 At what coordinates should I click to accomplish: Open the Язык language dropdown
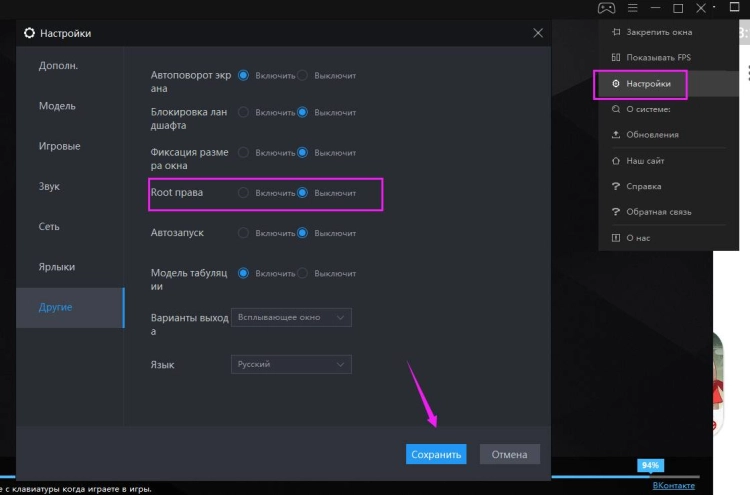(291, 364)
